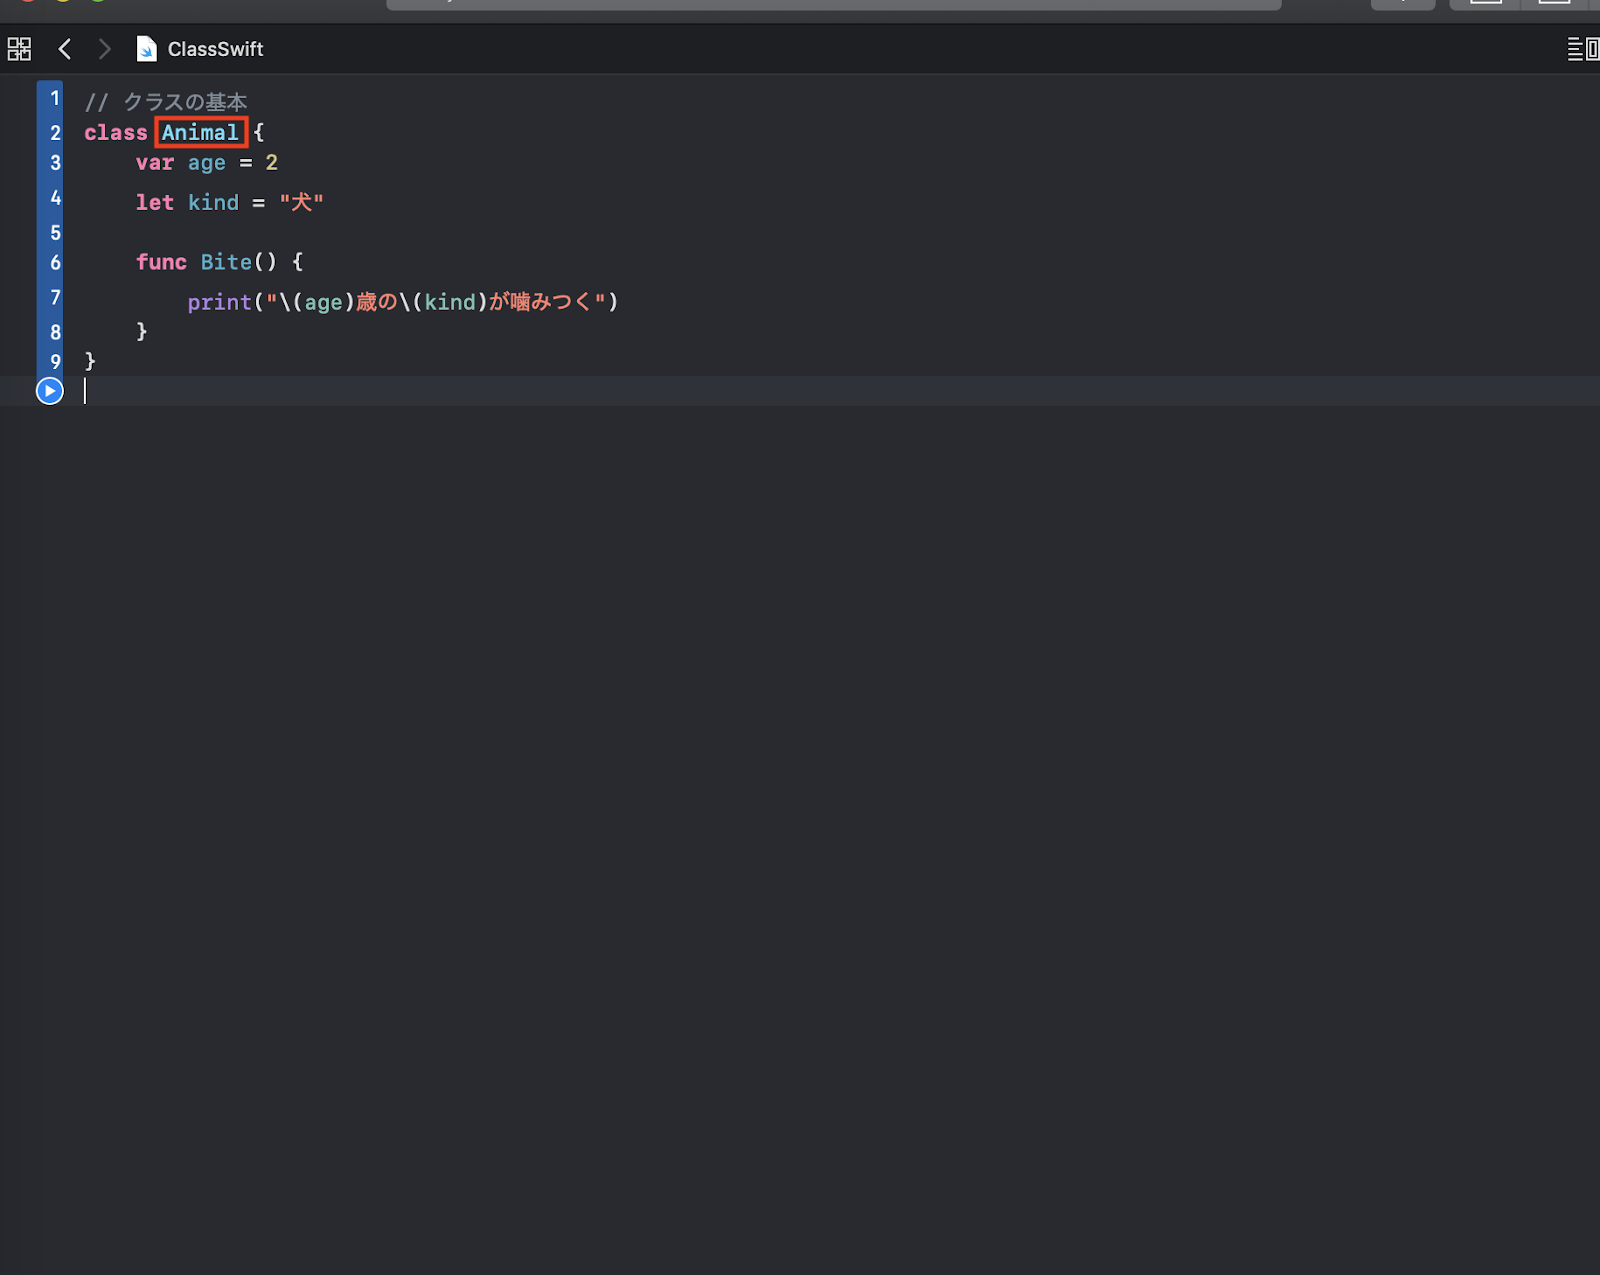This screenshot has width=1600, height=1275.
Task: Click line number 4 in the gutter
Action: click(55, 198)
